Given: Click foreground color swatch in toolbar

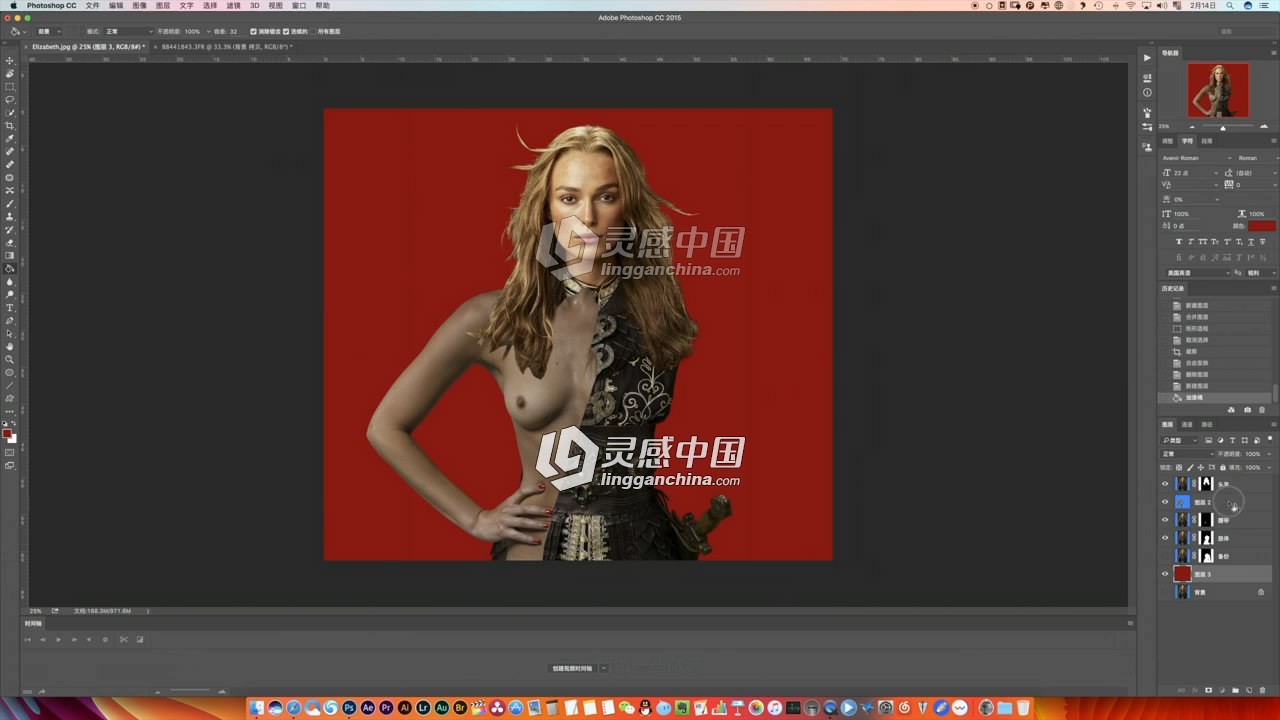Looking at the screenshot, I should 8,433.
